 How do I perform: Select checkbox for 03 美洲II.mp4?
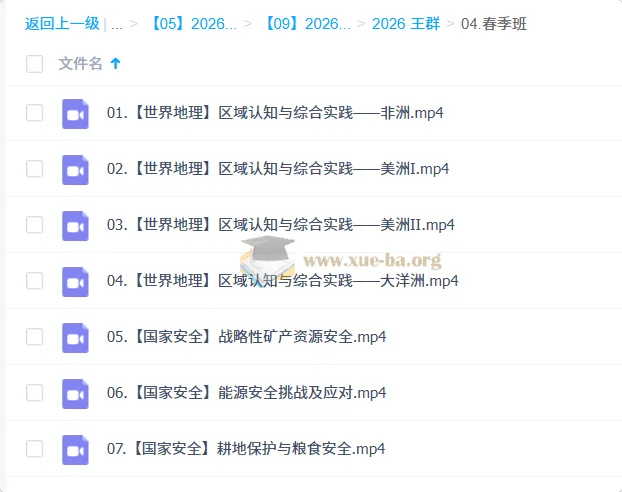[x=35, y=225]
